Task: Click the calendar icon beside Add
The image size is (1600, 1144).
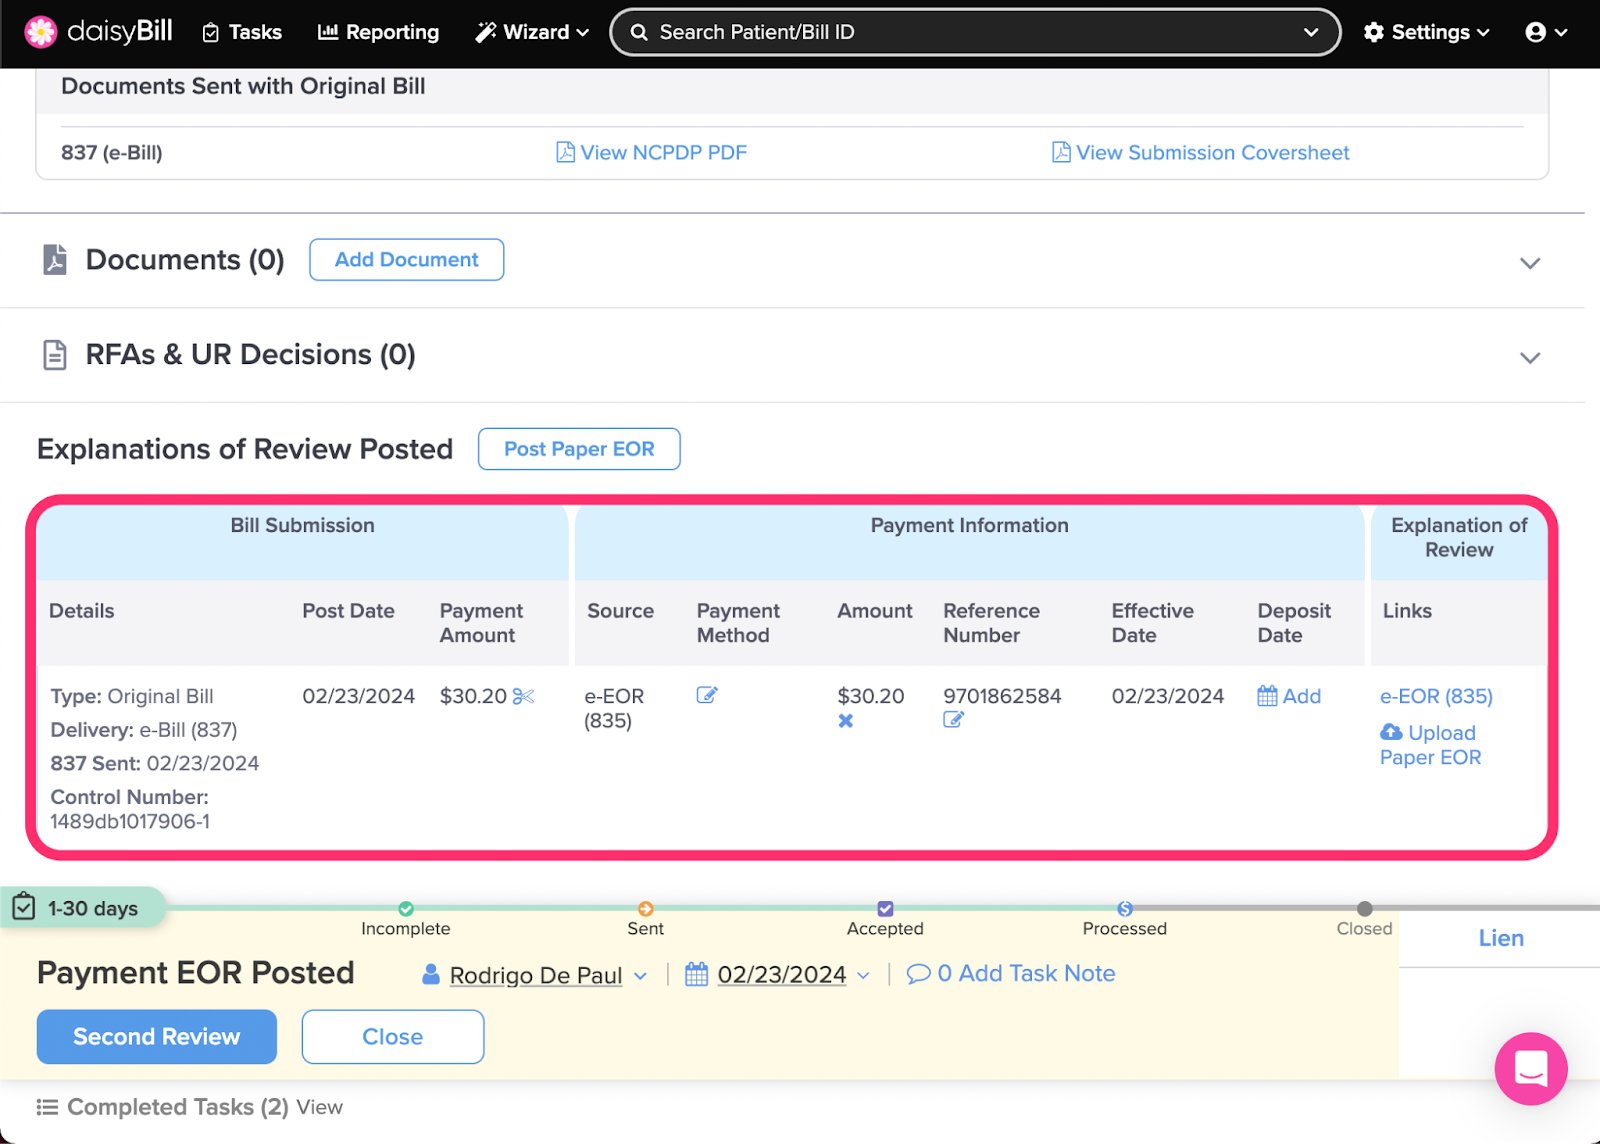Action: tap(1267, 696)
